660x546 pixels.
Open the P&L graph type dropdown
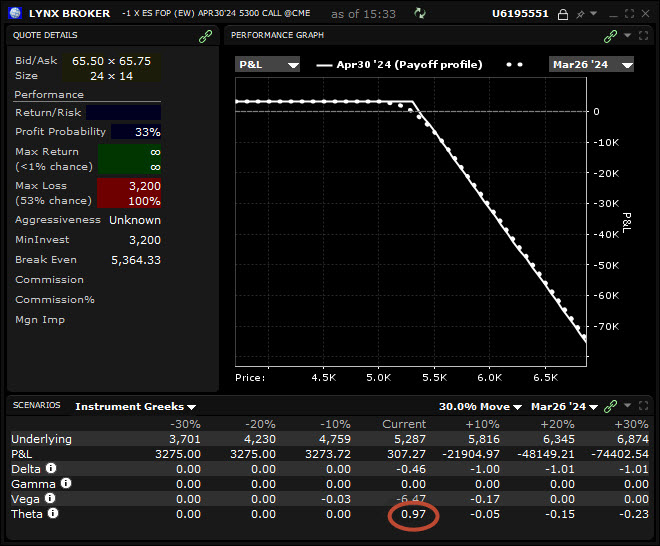pos(268,64)
